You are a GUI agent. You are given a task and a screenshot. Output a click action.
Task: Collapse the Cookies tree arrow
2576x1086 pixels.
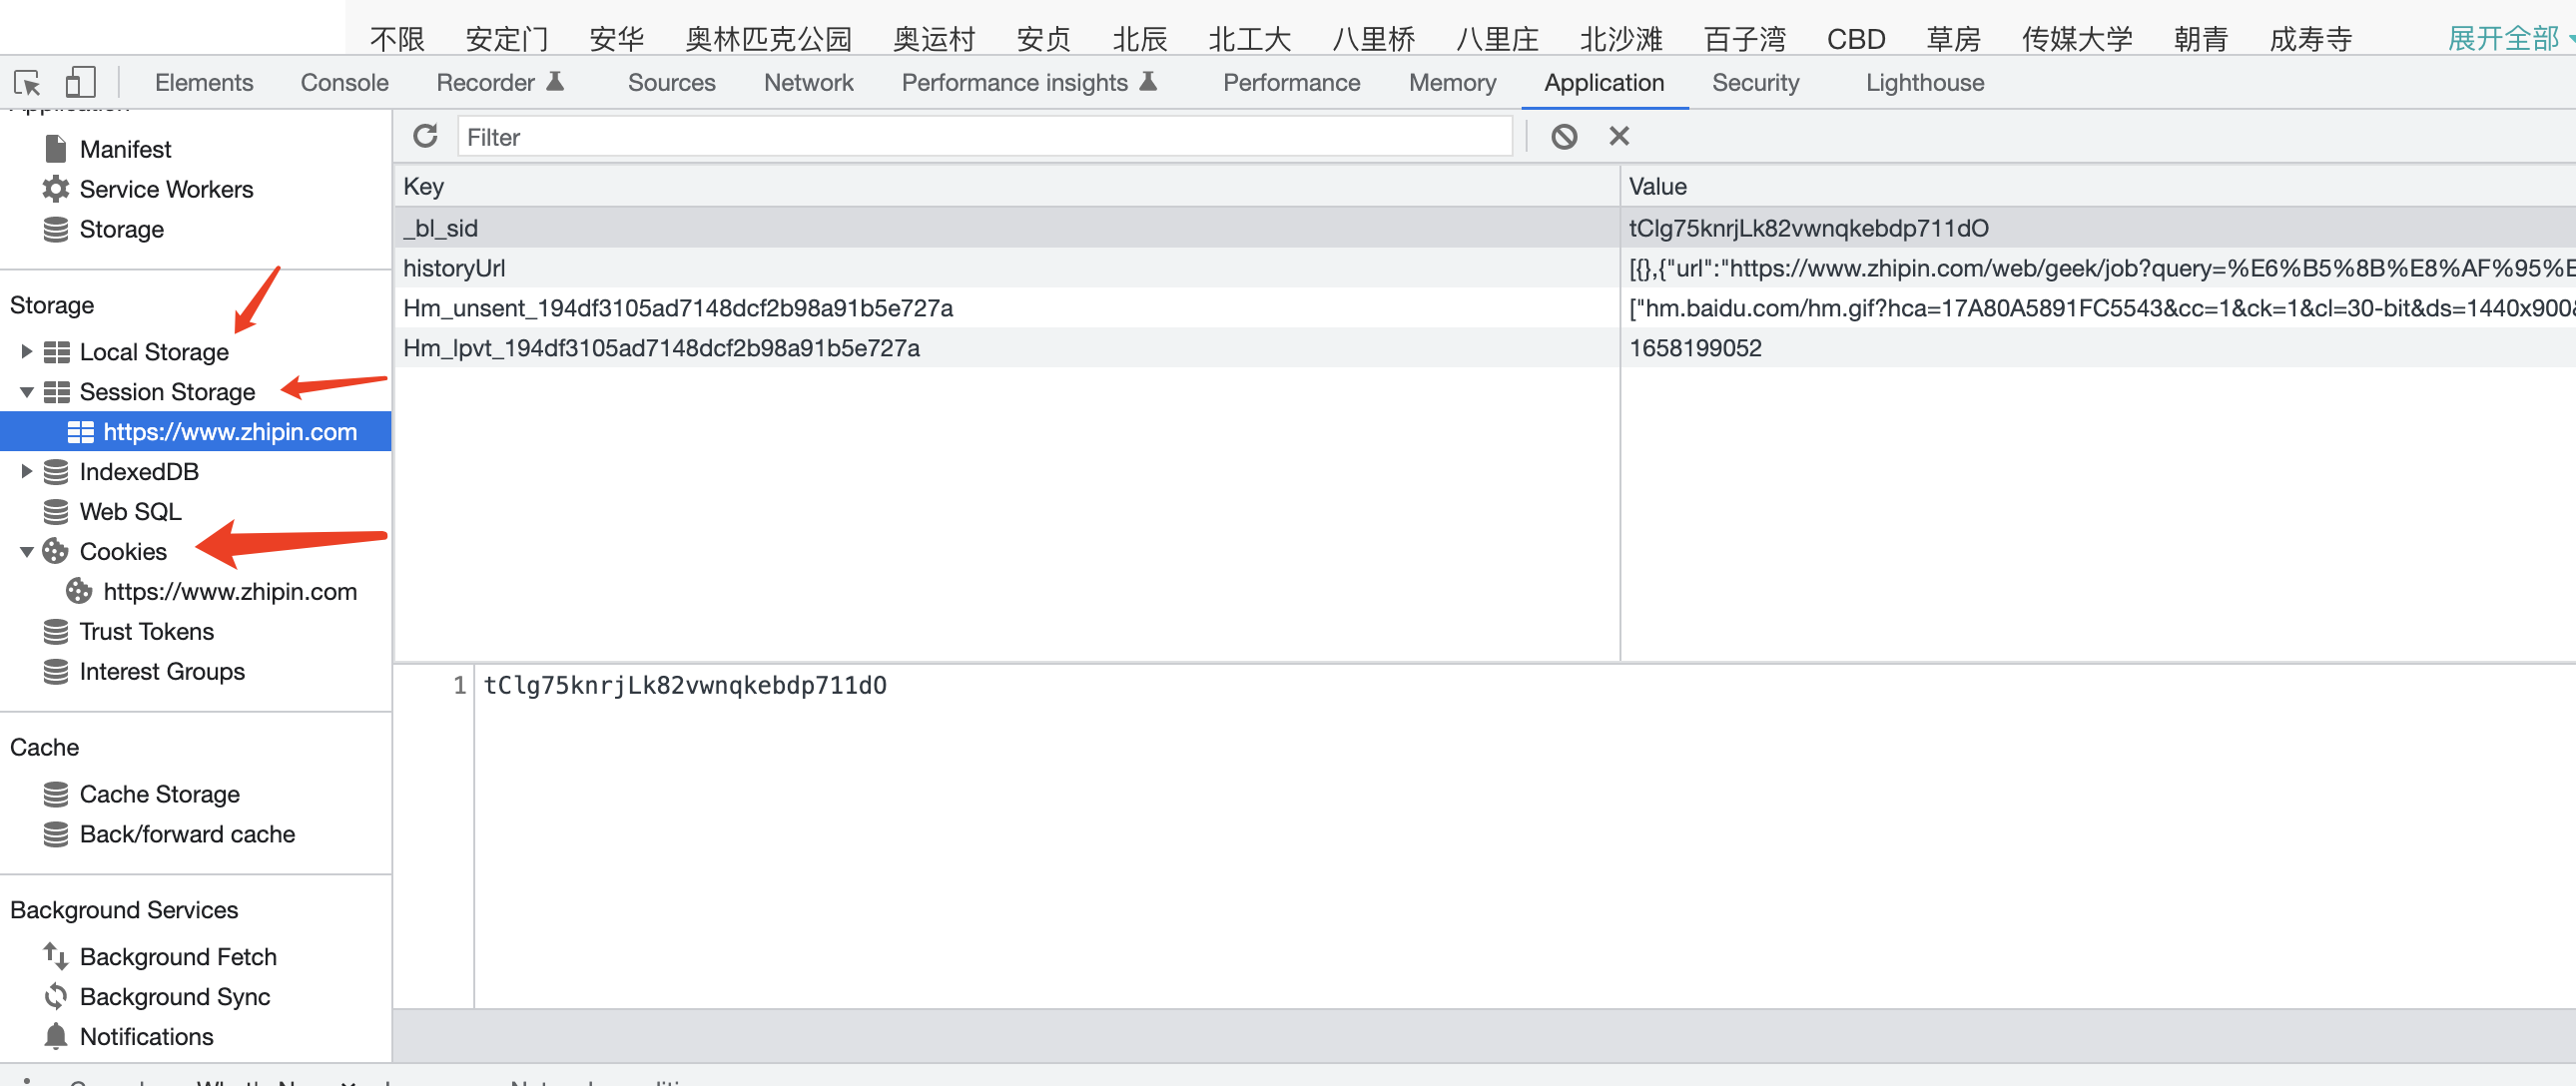tap(27, 552)
